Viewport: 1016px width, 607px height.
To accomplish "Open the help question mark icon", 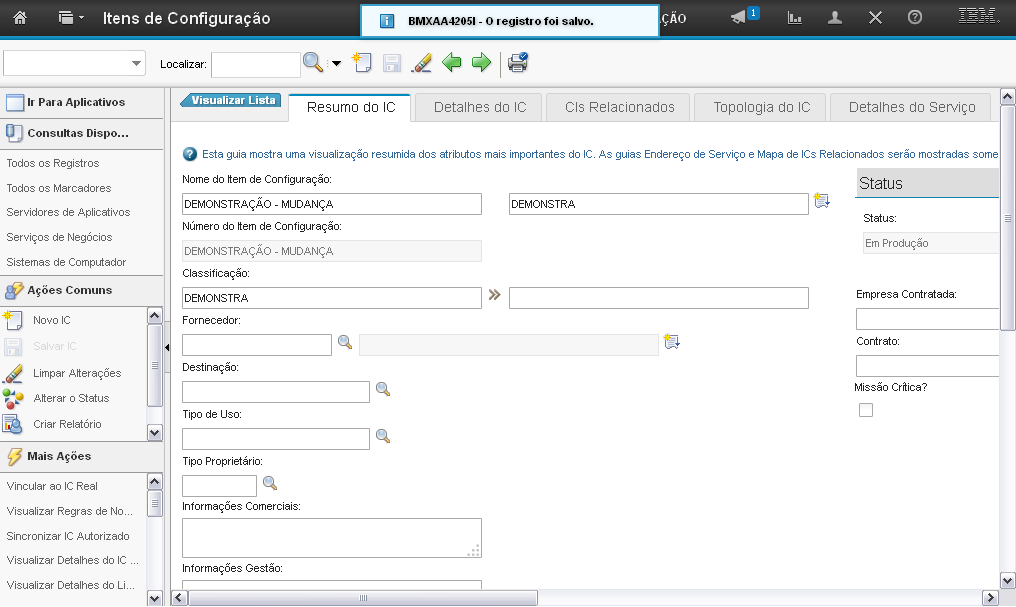I will [x=915, y=18].
